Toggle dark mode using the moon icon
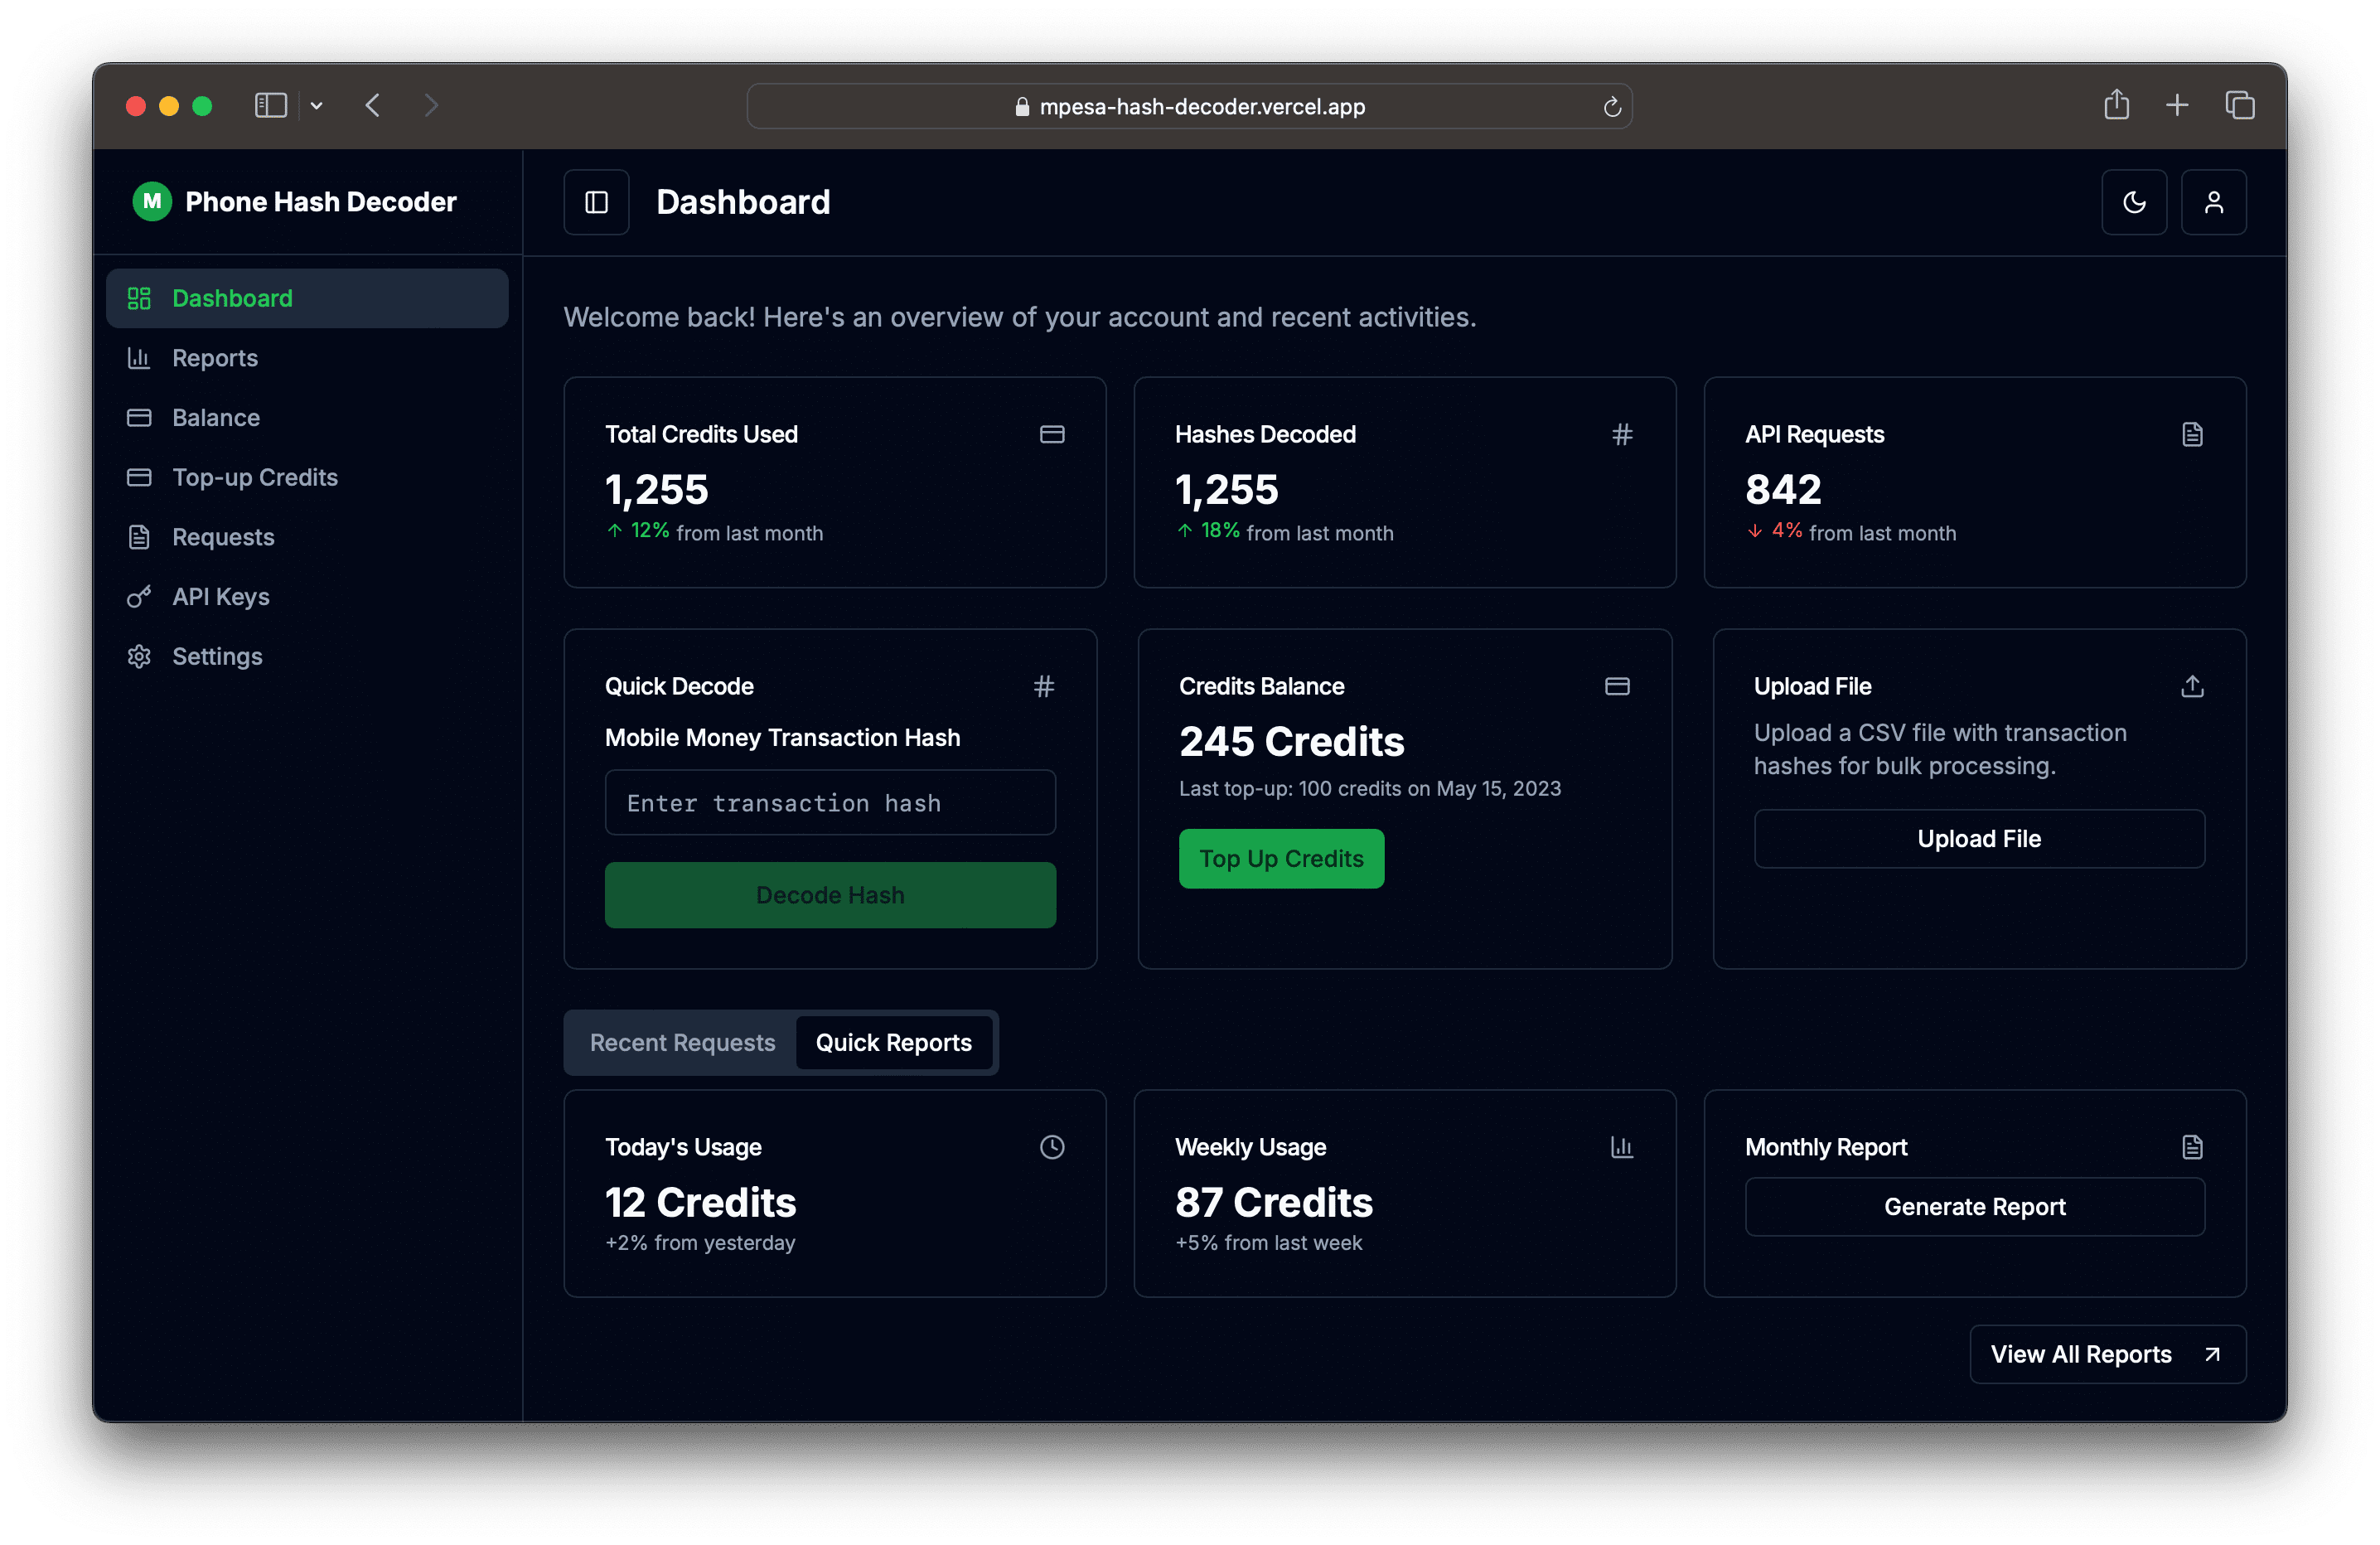The height and width of the screenshot is (1545, 2380). 2134,202
